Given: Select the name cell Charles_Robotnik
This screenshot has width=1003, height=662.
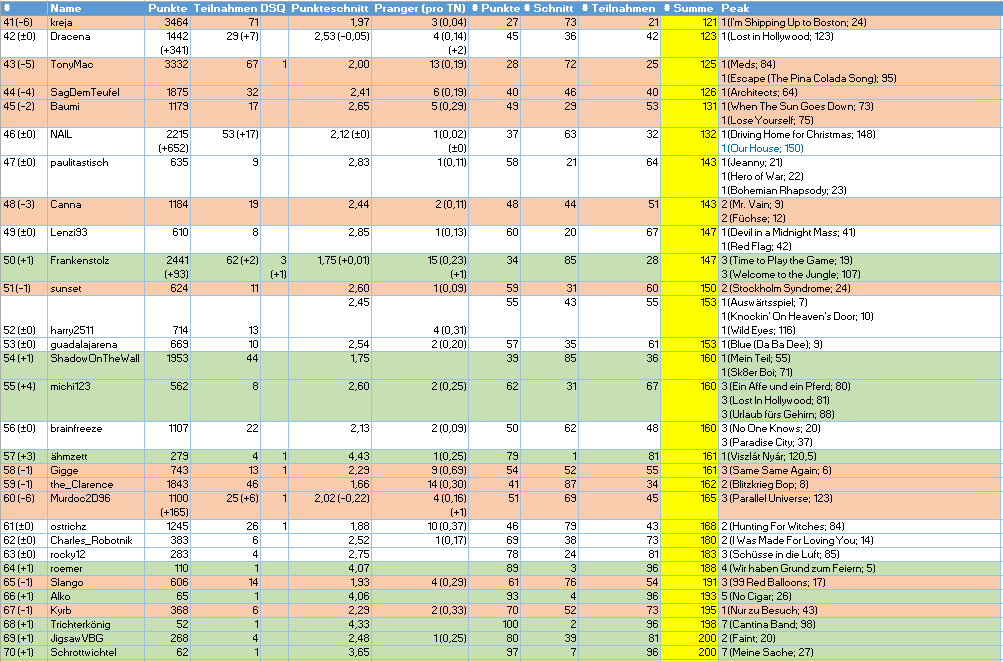Looking at the screenshot, I should 96,541.
